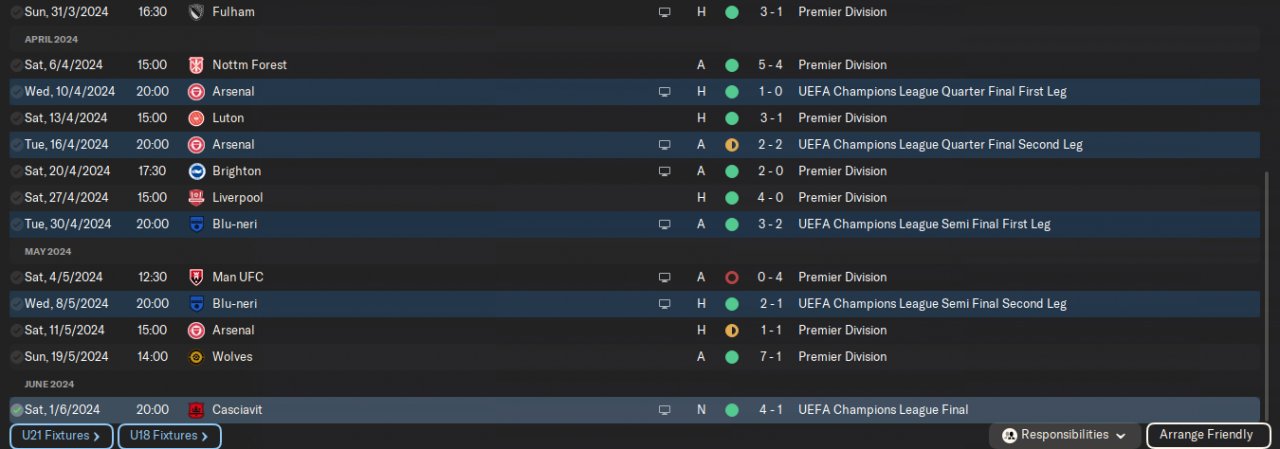Screen dimensions: 1280x449
Task: Toggle the check mark beside Sat, 6/4/2024 fixture
Action: (16, 65)
